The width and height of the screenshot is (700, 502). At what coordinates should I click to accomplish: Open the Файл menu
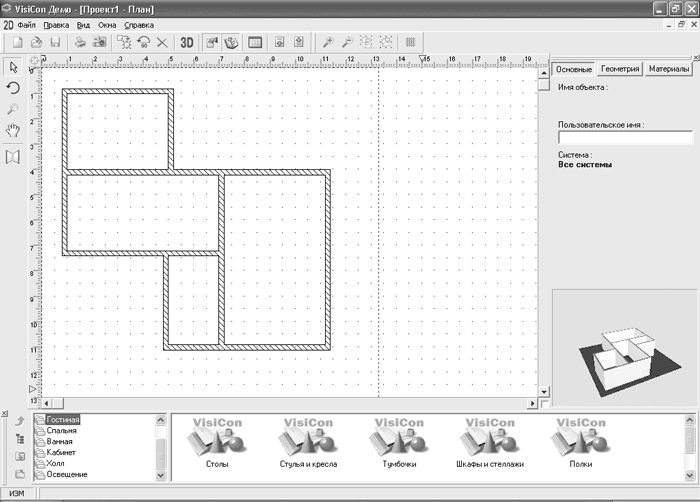point(27,24)
